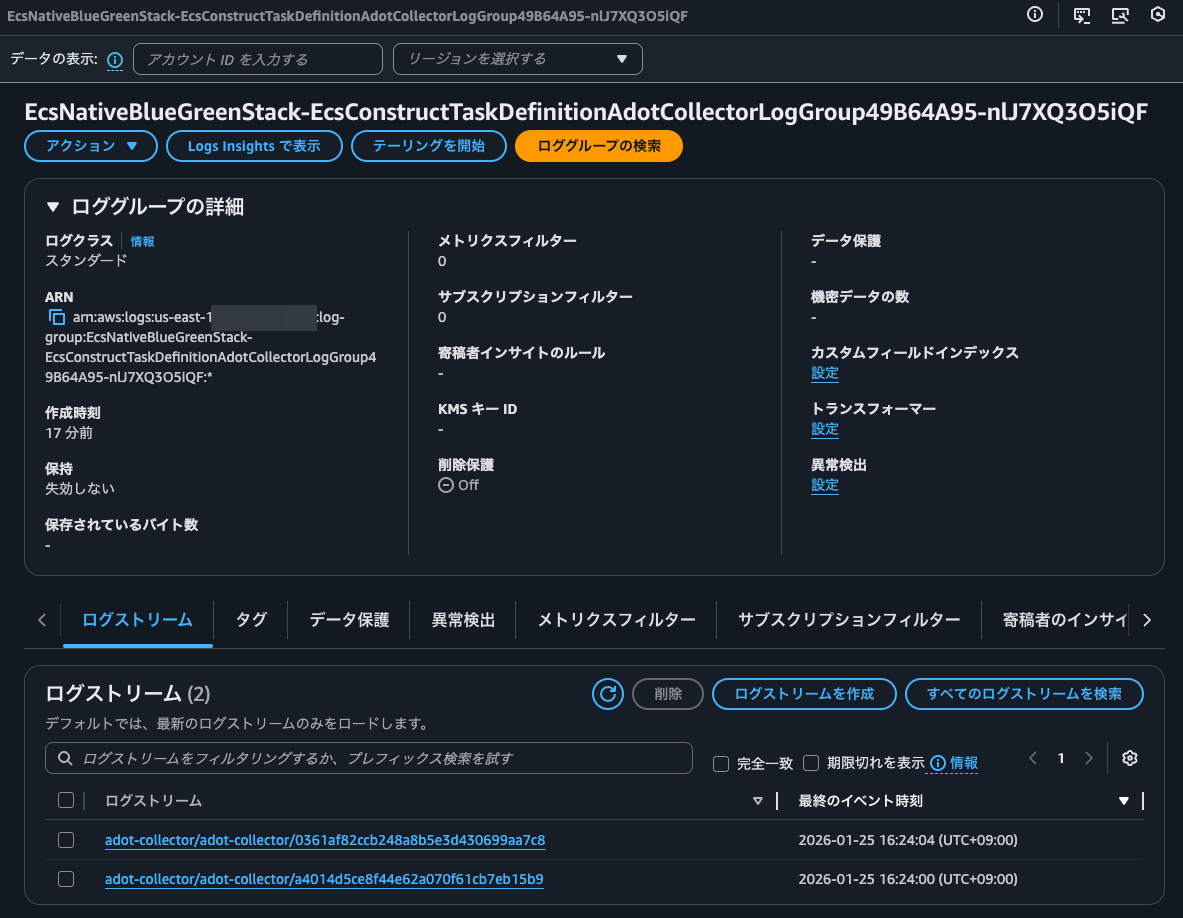Screen dimensions: 1183x918
Task: Switch to the タグ tab
Action: 250,619
